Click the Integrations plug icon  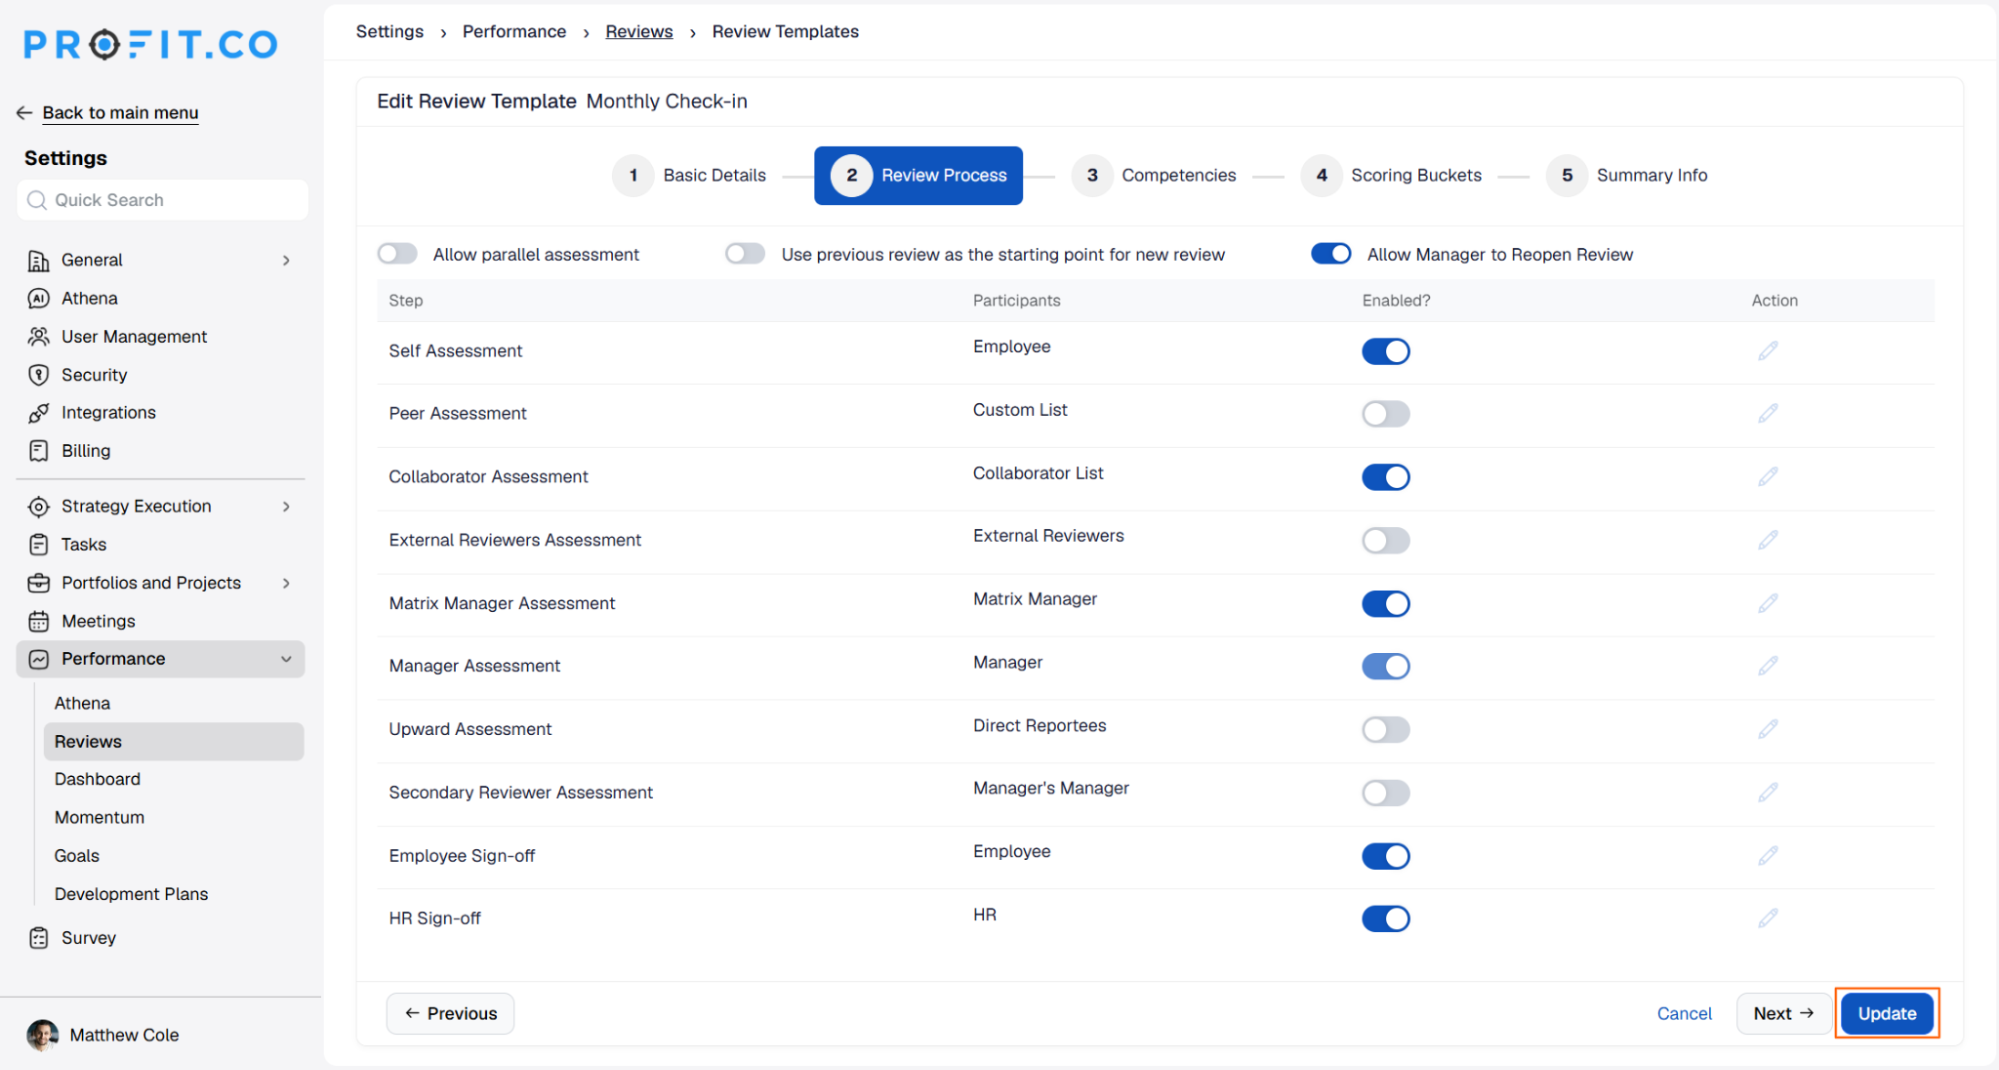pyautogui.click(x=38, y=413)
